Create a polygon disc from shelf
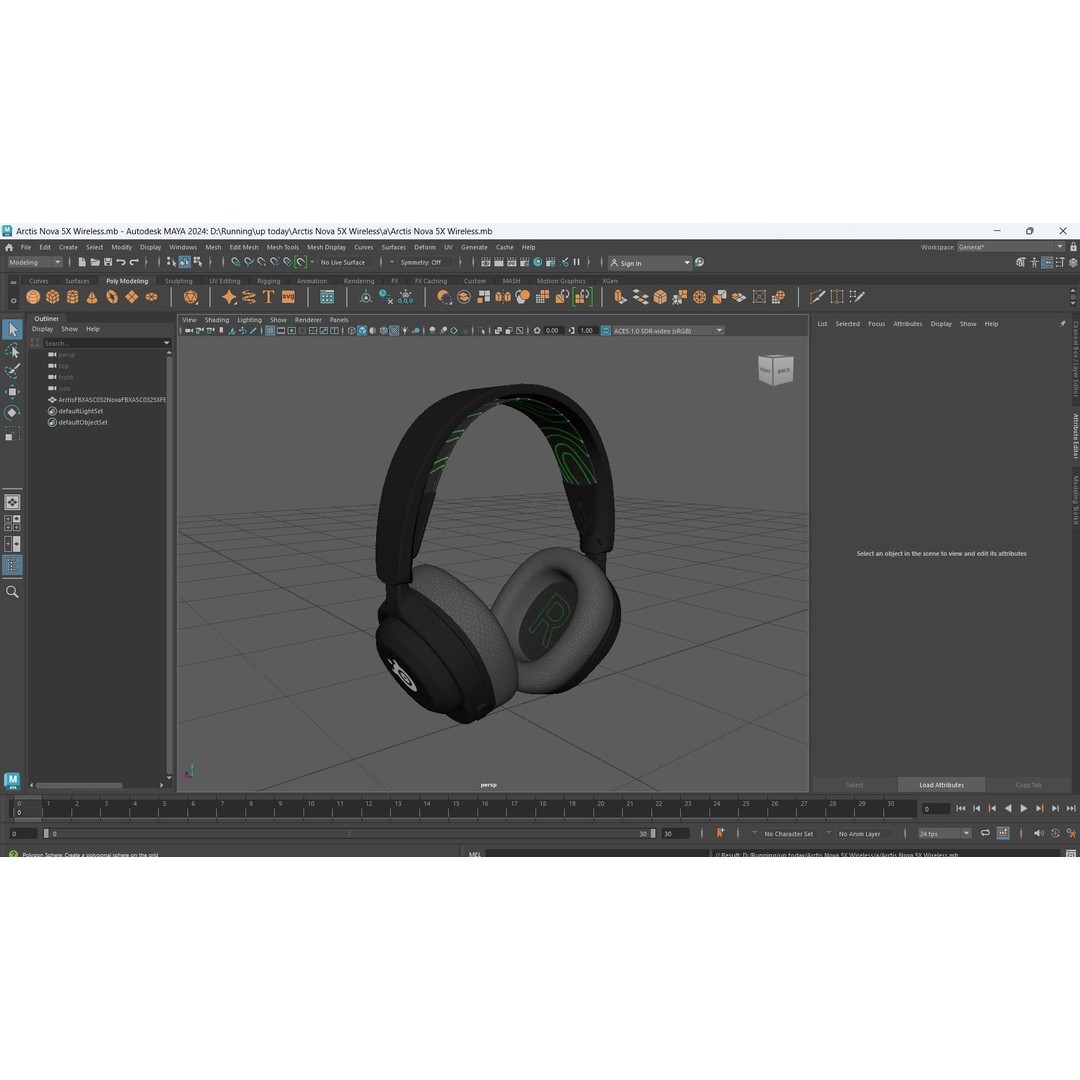 point(152,297)
